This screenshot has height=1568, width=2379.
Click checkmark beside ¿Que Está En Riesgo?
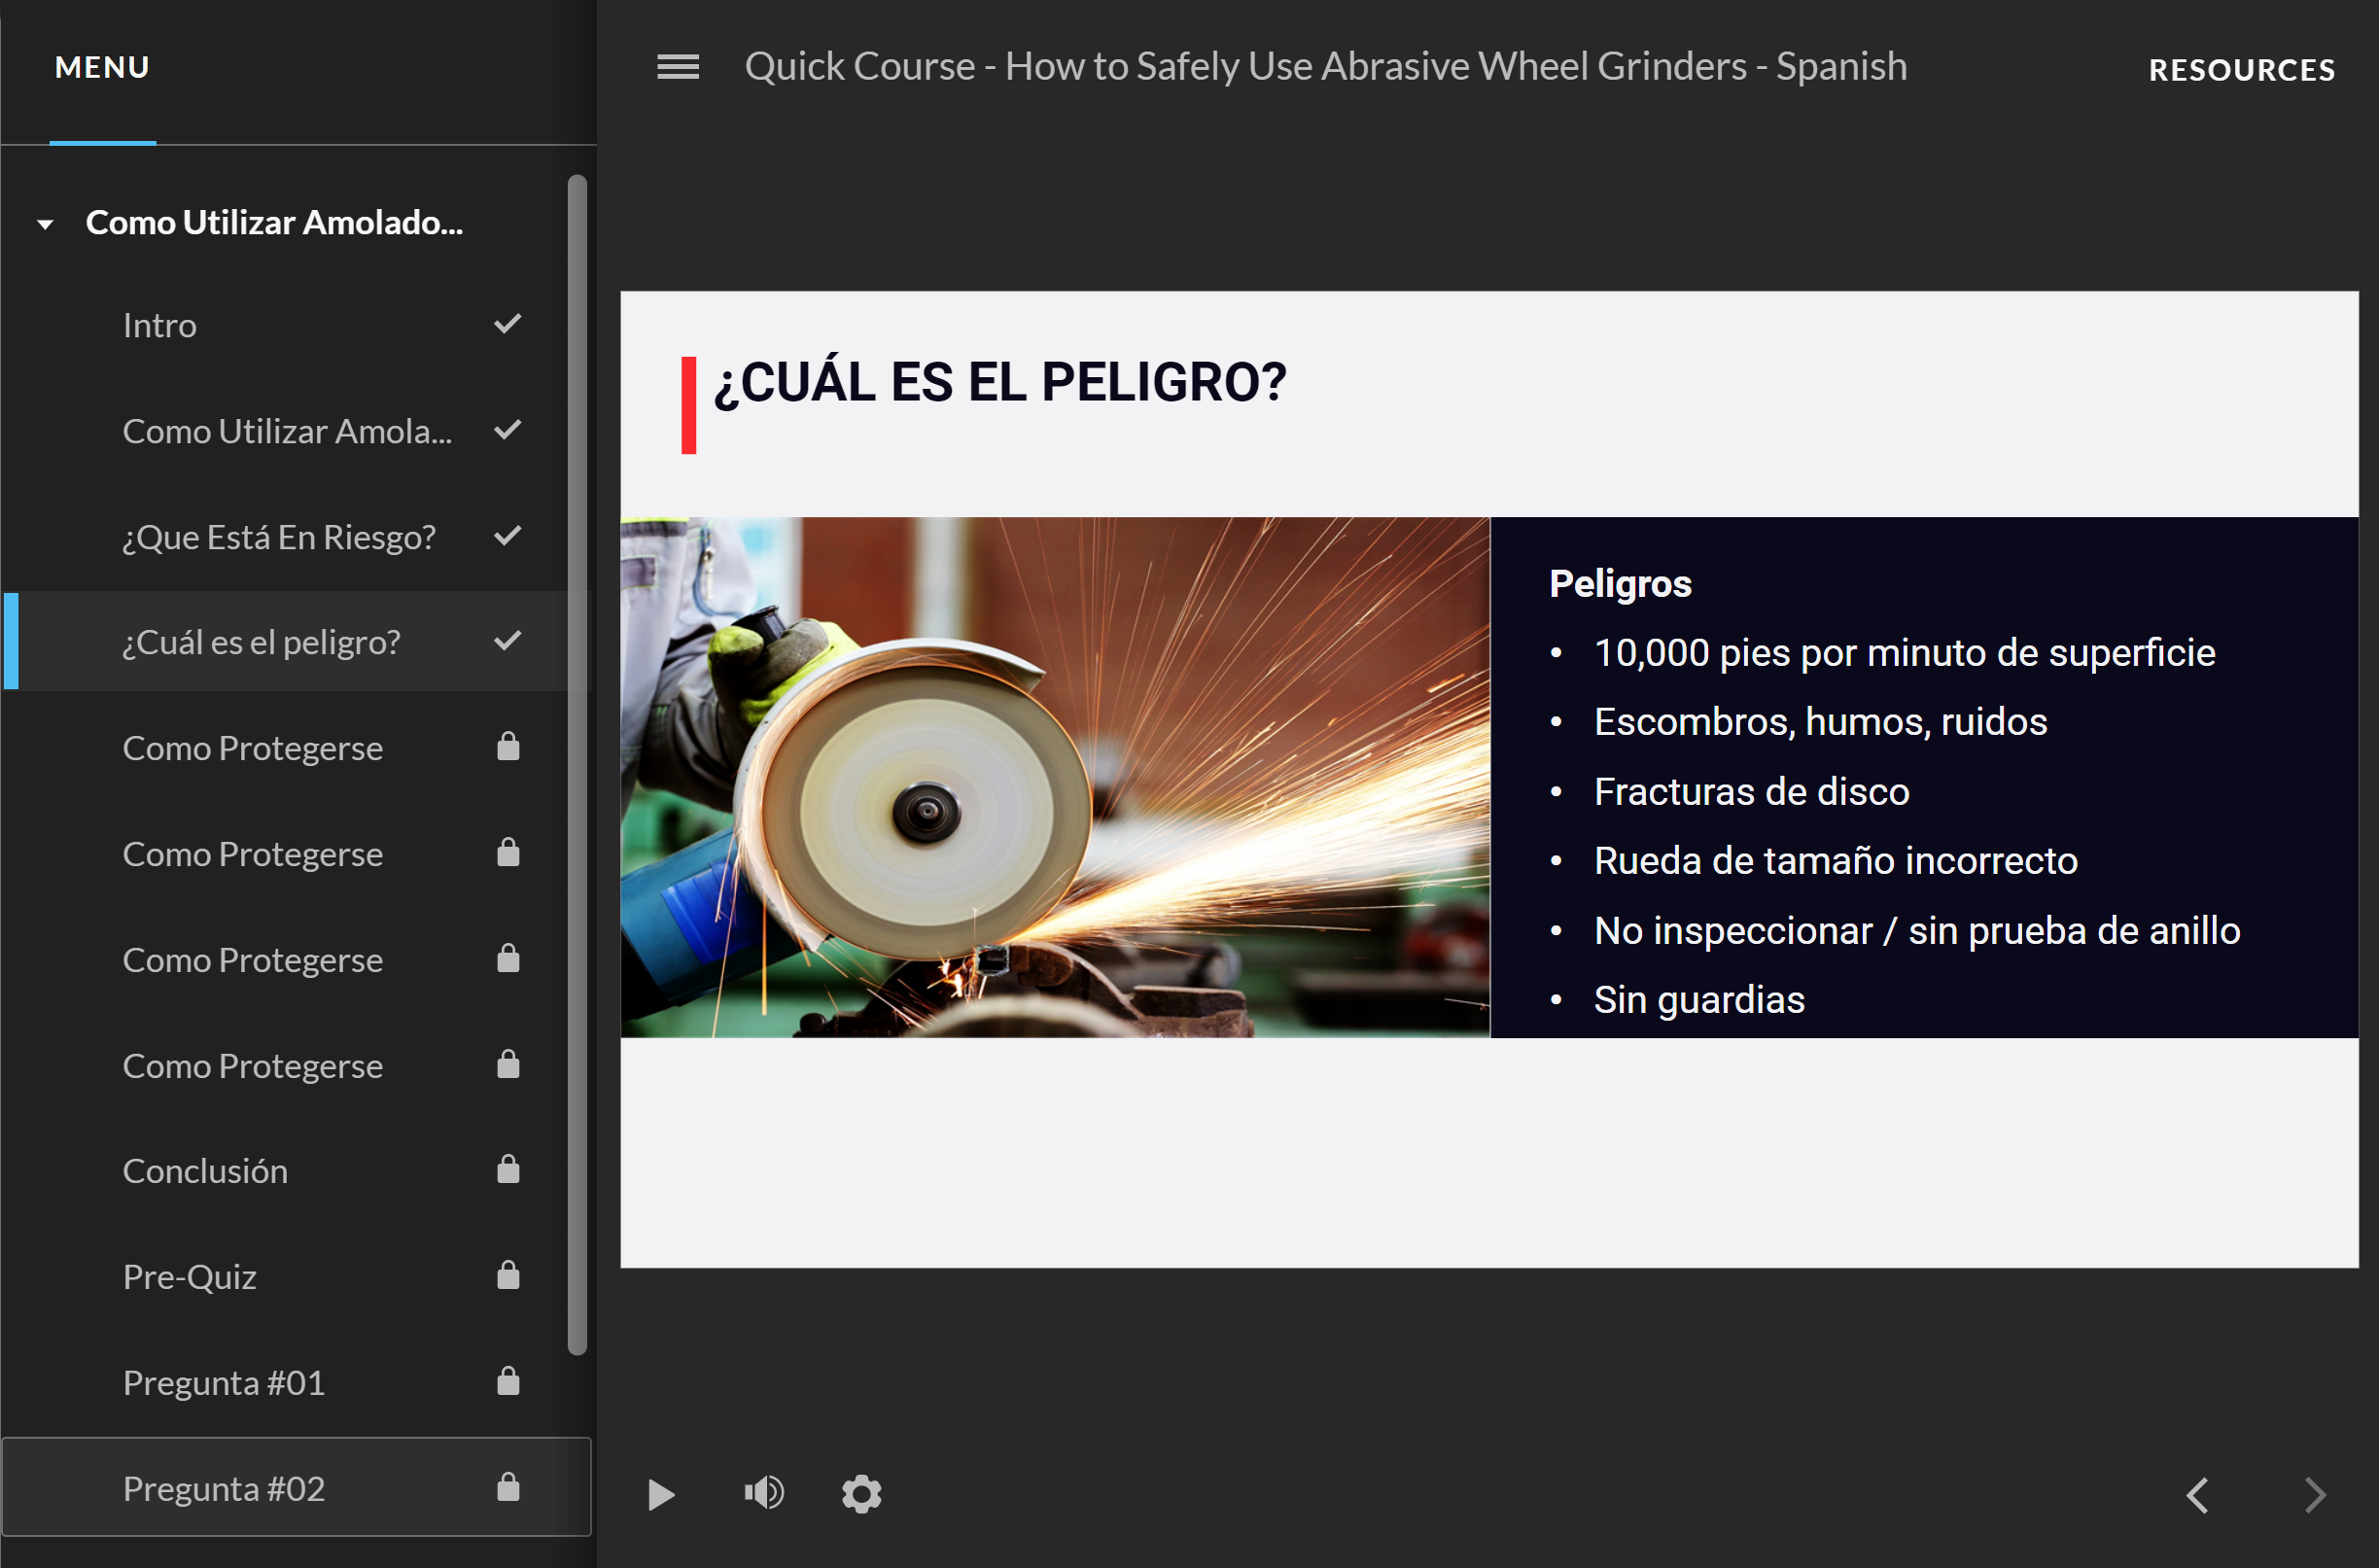point(508,536)
